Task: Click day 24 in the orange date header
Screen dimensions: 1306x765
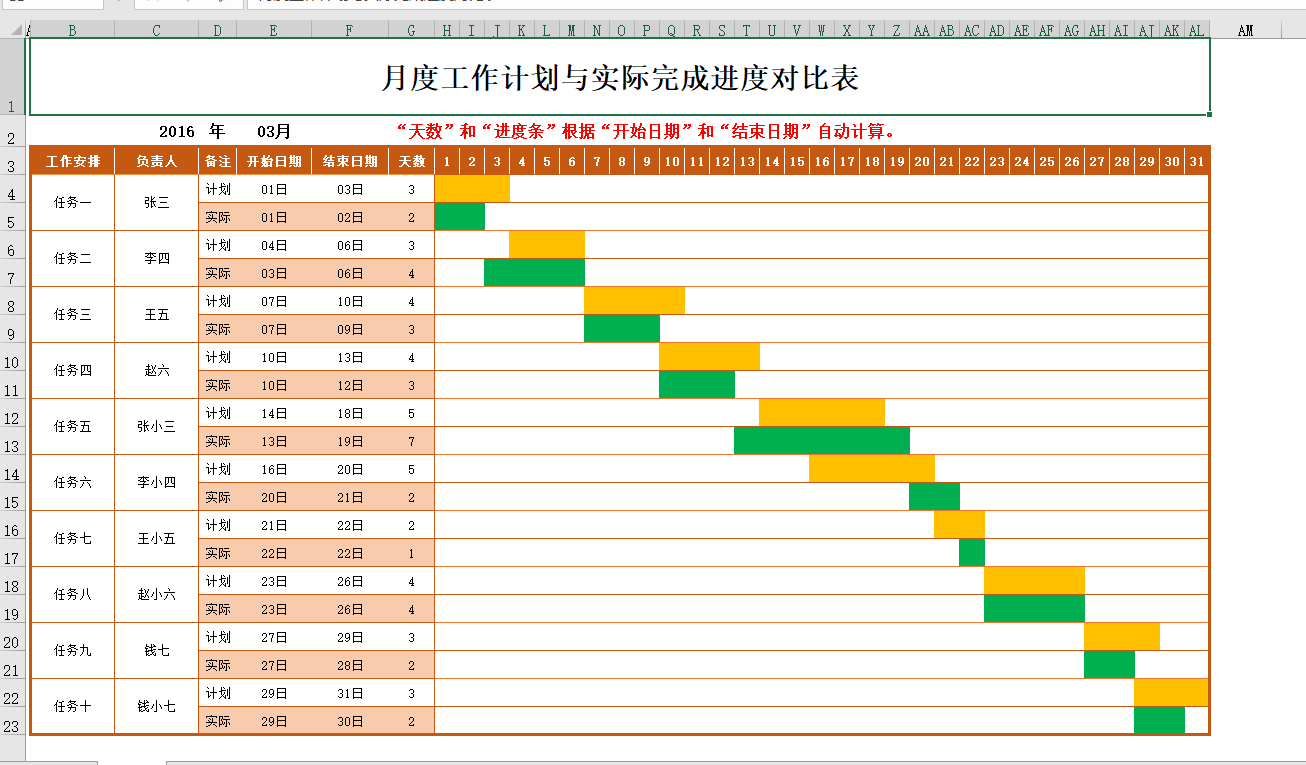Action: (1022, 160)
